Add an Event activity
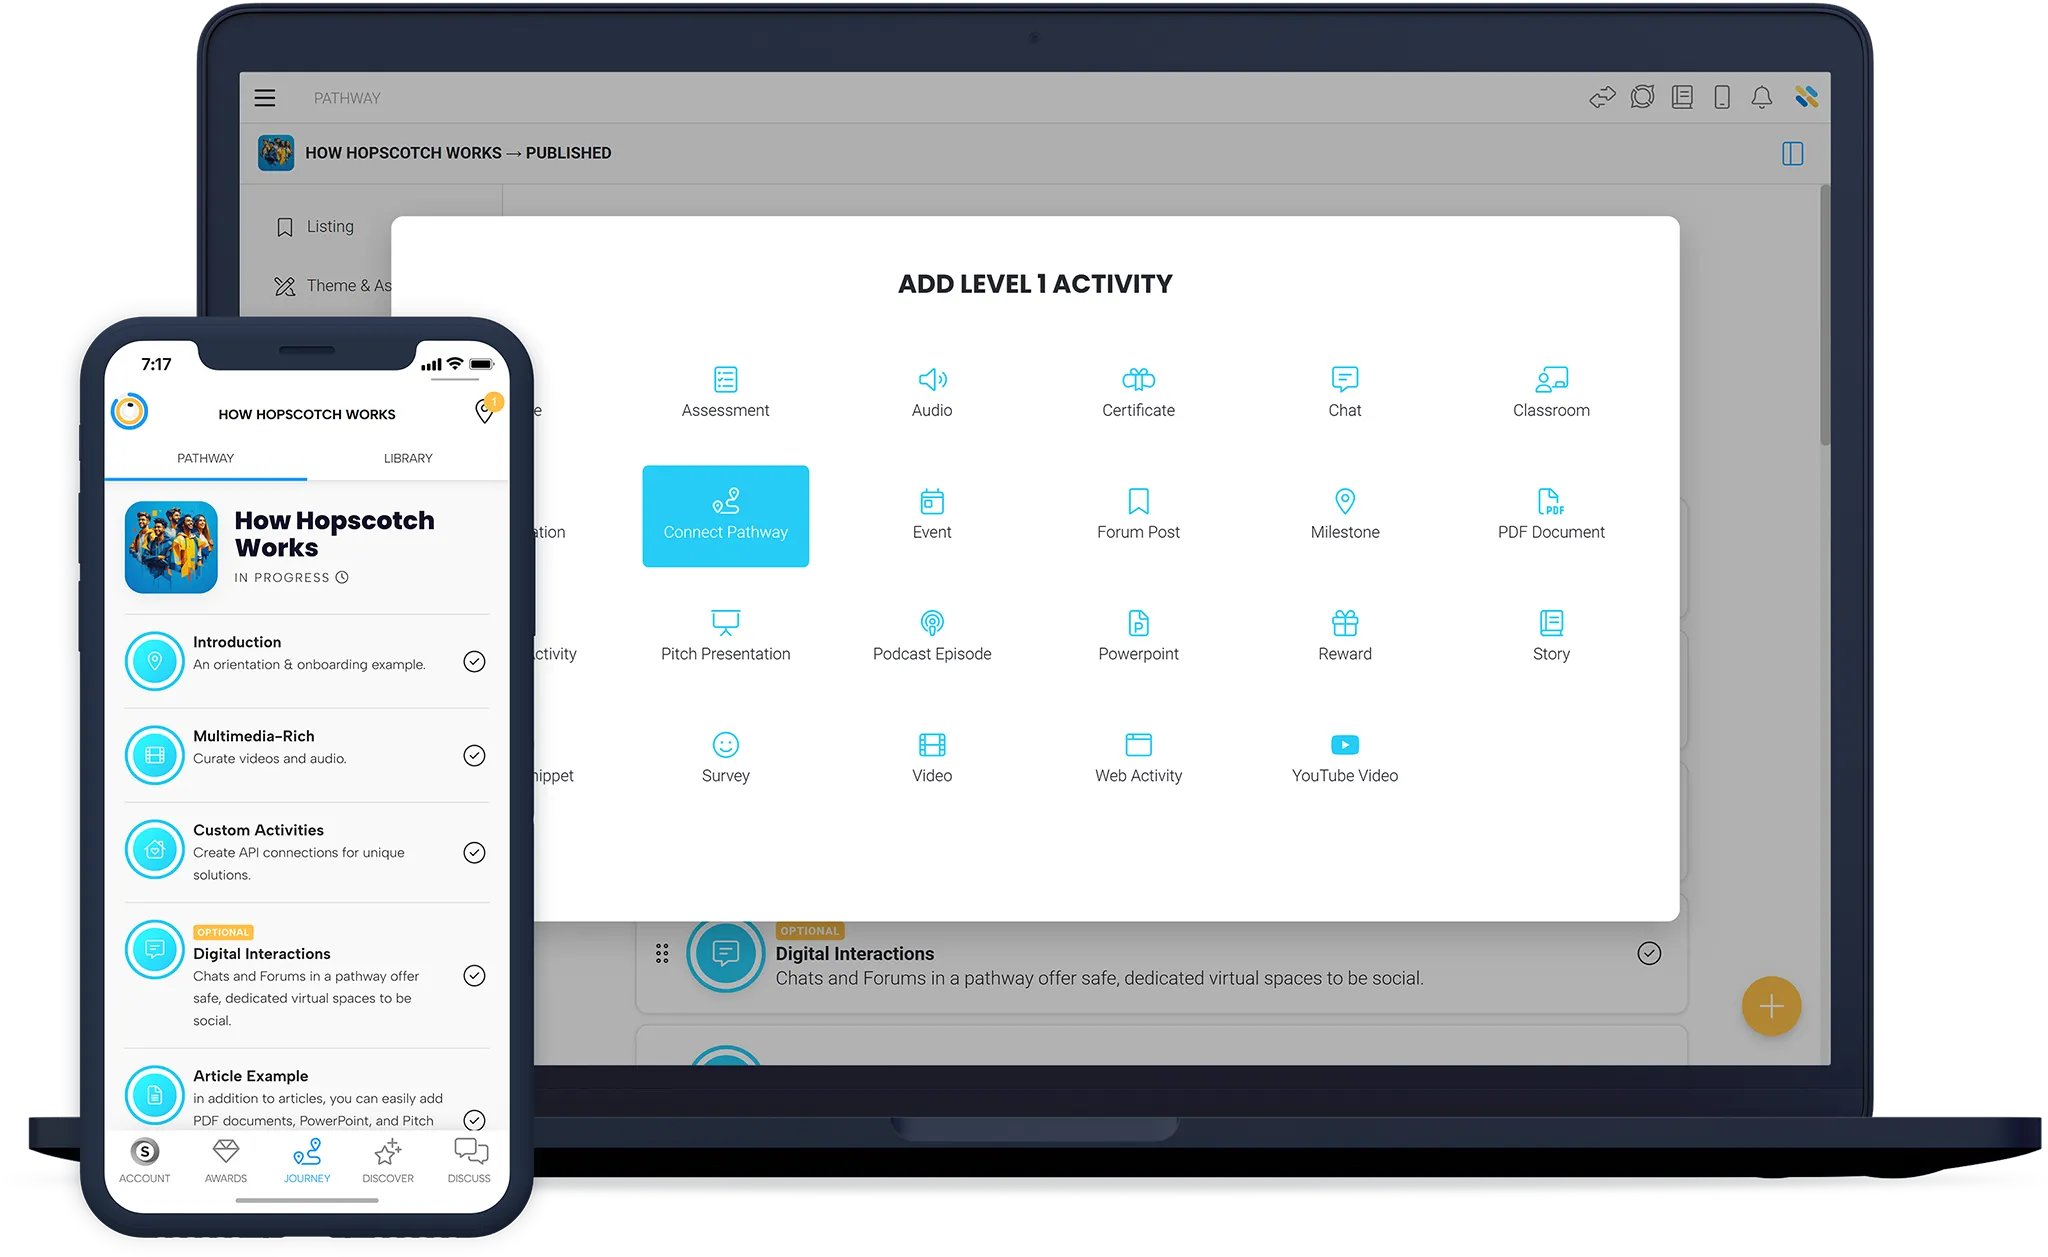Image resolution: width=2048 pixels, height=1257 pixels. click(932, 515)
